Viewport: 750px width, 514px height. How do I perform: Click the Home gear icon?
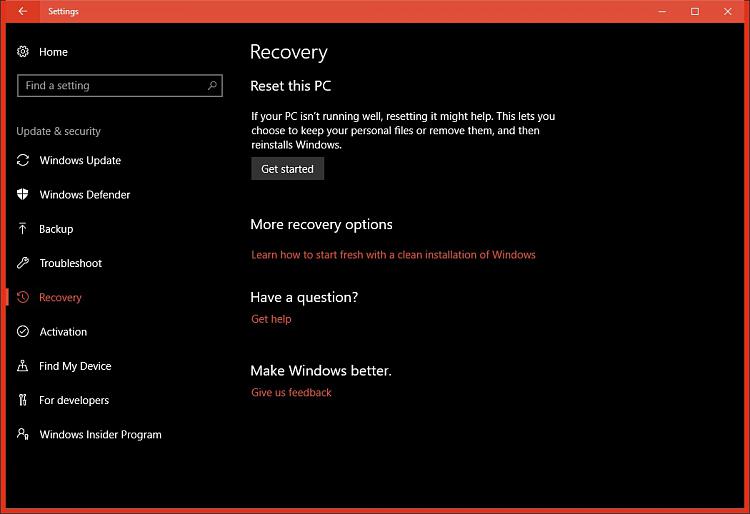point(22,52)
